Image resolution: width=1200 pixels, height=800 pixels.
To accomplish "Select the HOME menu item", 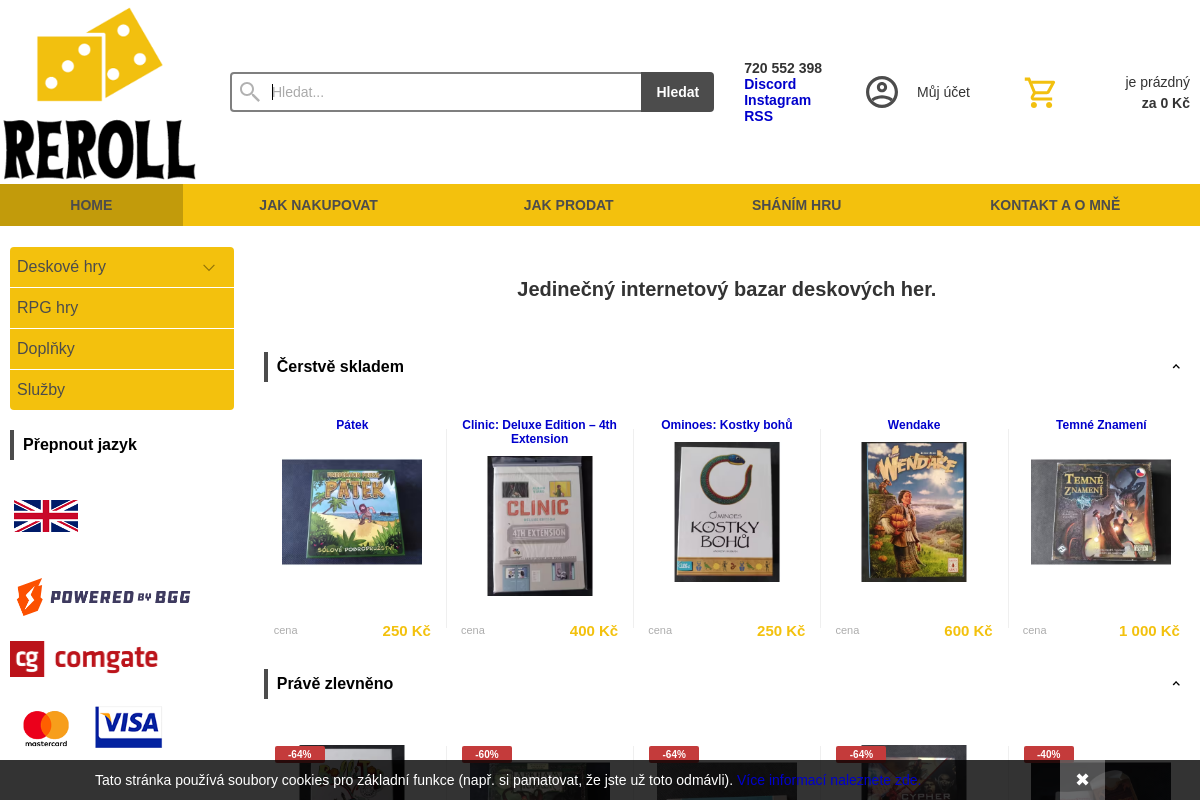I will coord(91,205).
